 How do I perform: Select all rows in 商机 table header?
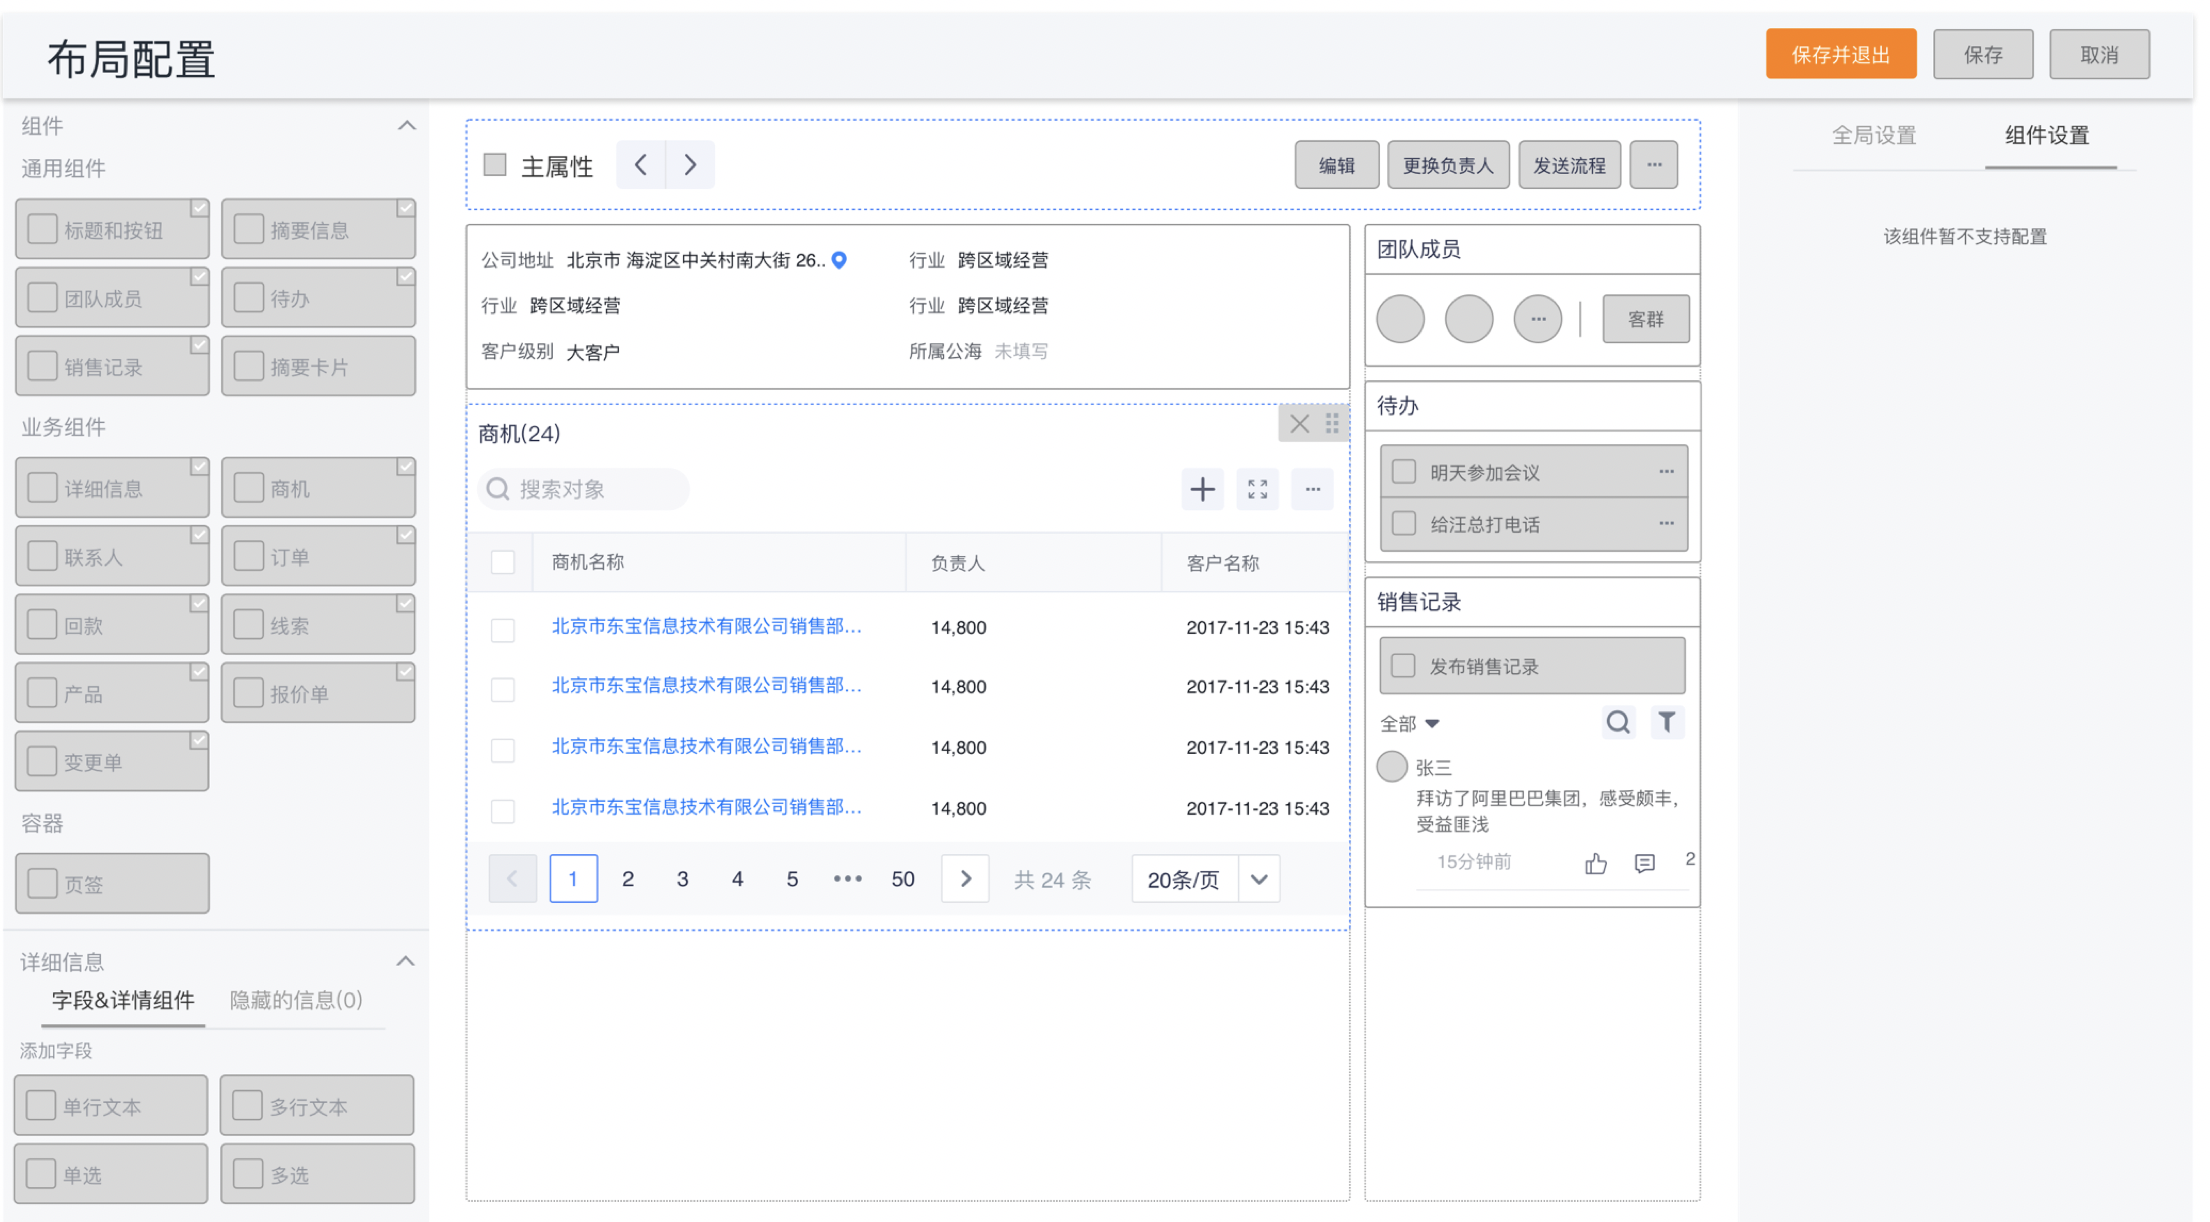pos(503,563)
